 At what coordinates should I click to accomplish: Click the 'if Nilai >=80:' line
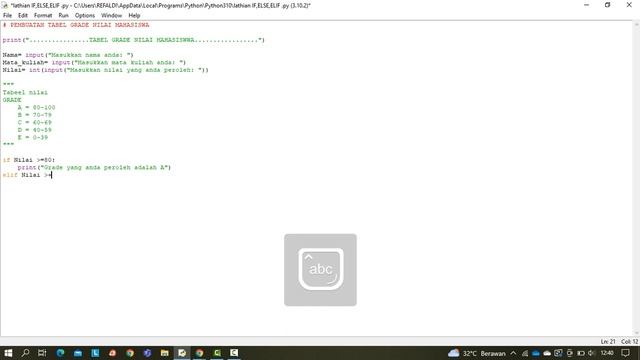29,160
